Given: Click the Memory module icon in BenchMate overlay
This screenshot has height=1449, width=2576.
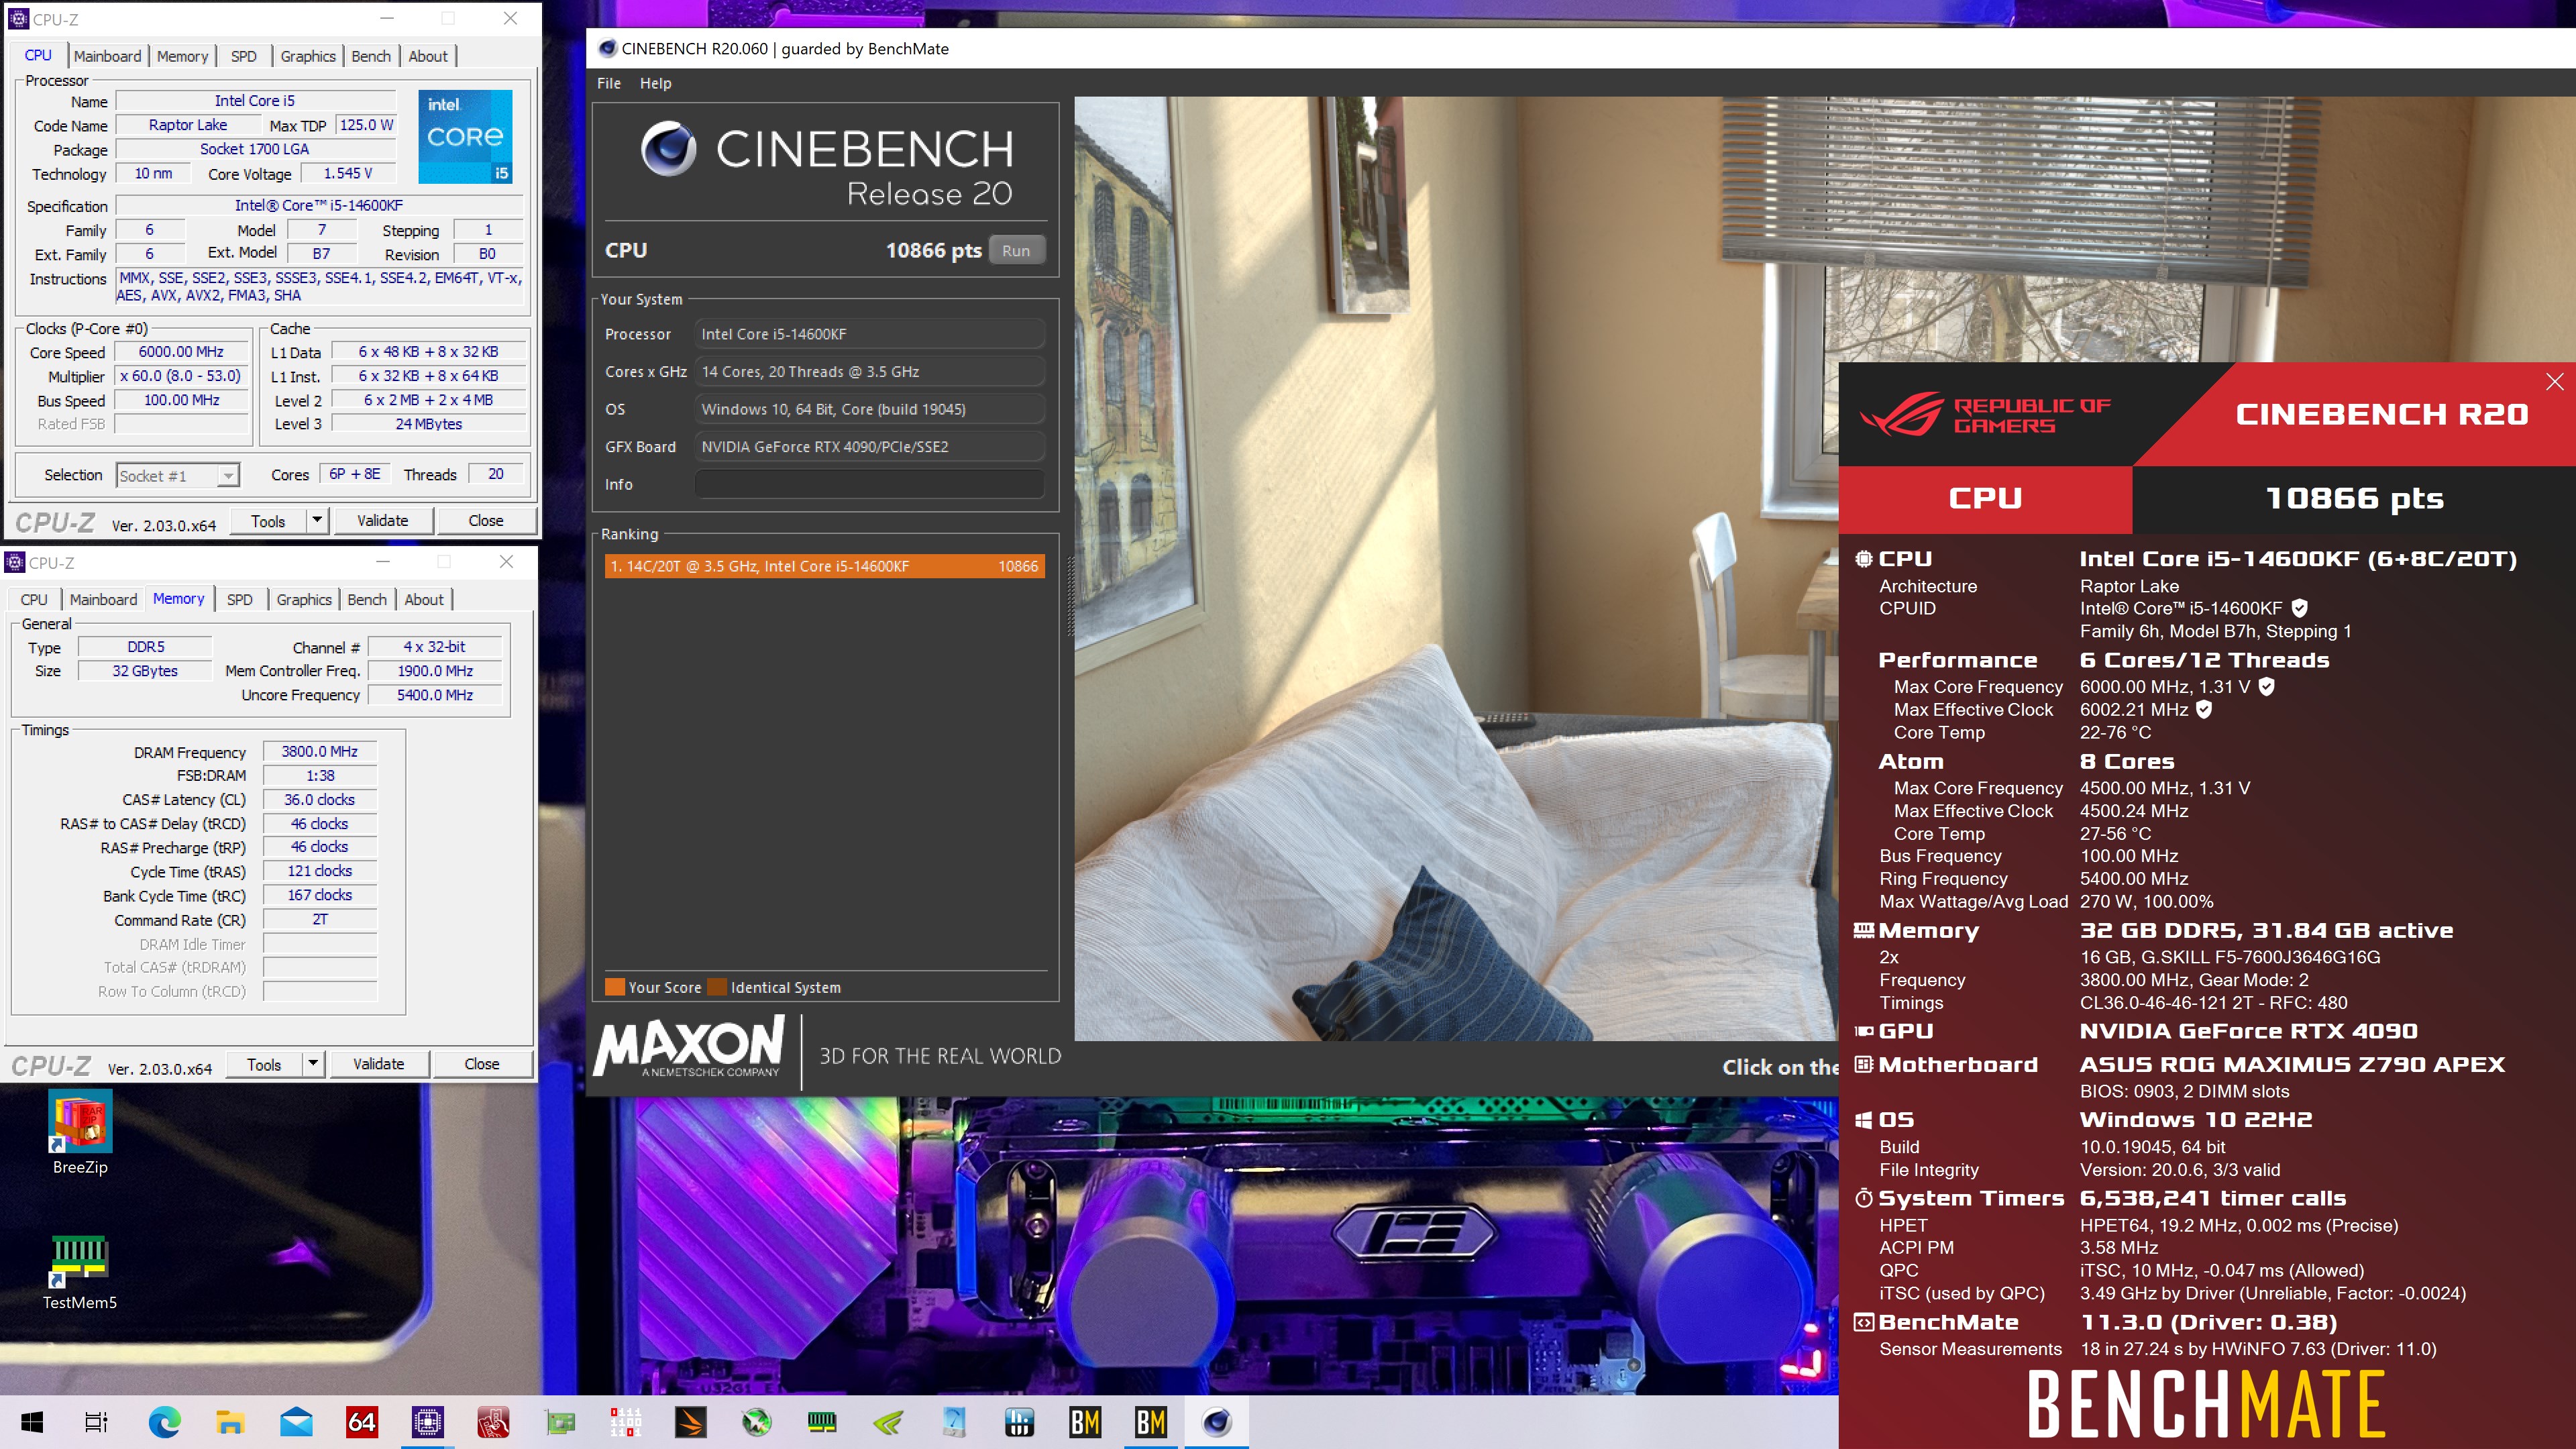Looking at the screenshot, I should point(1864,931).
